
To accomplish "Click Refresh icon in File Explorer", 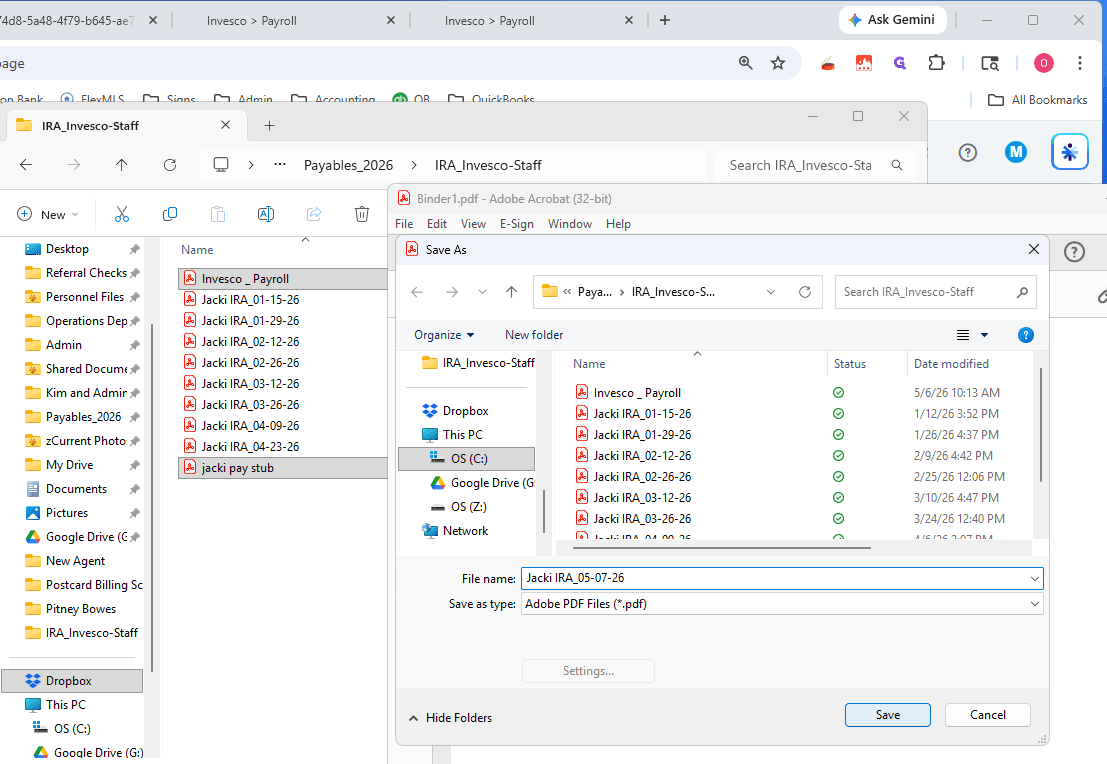I will click(170, 165).
